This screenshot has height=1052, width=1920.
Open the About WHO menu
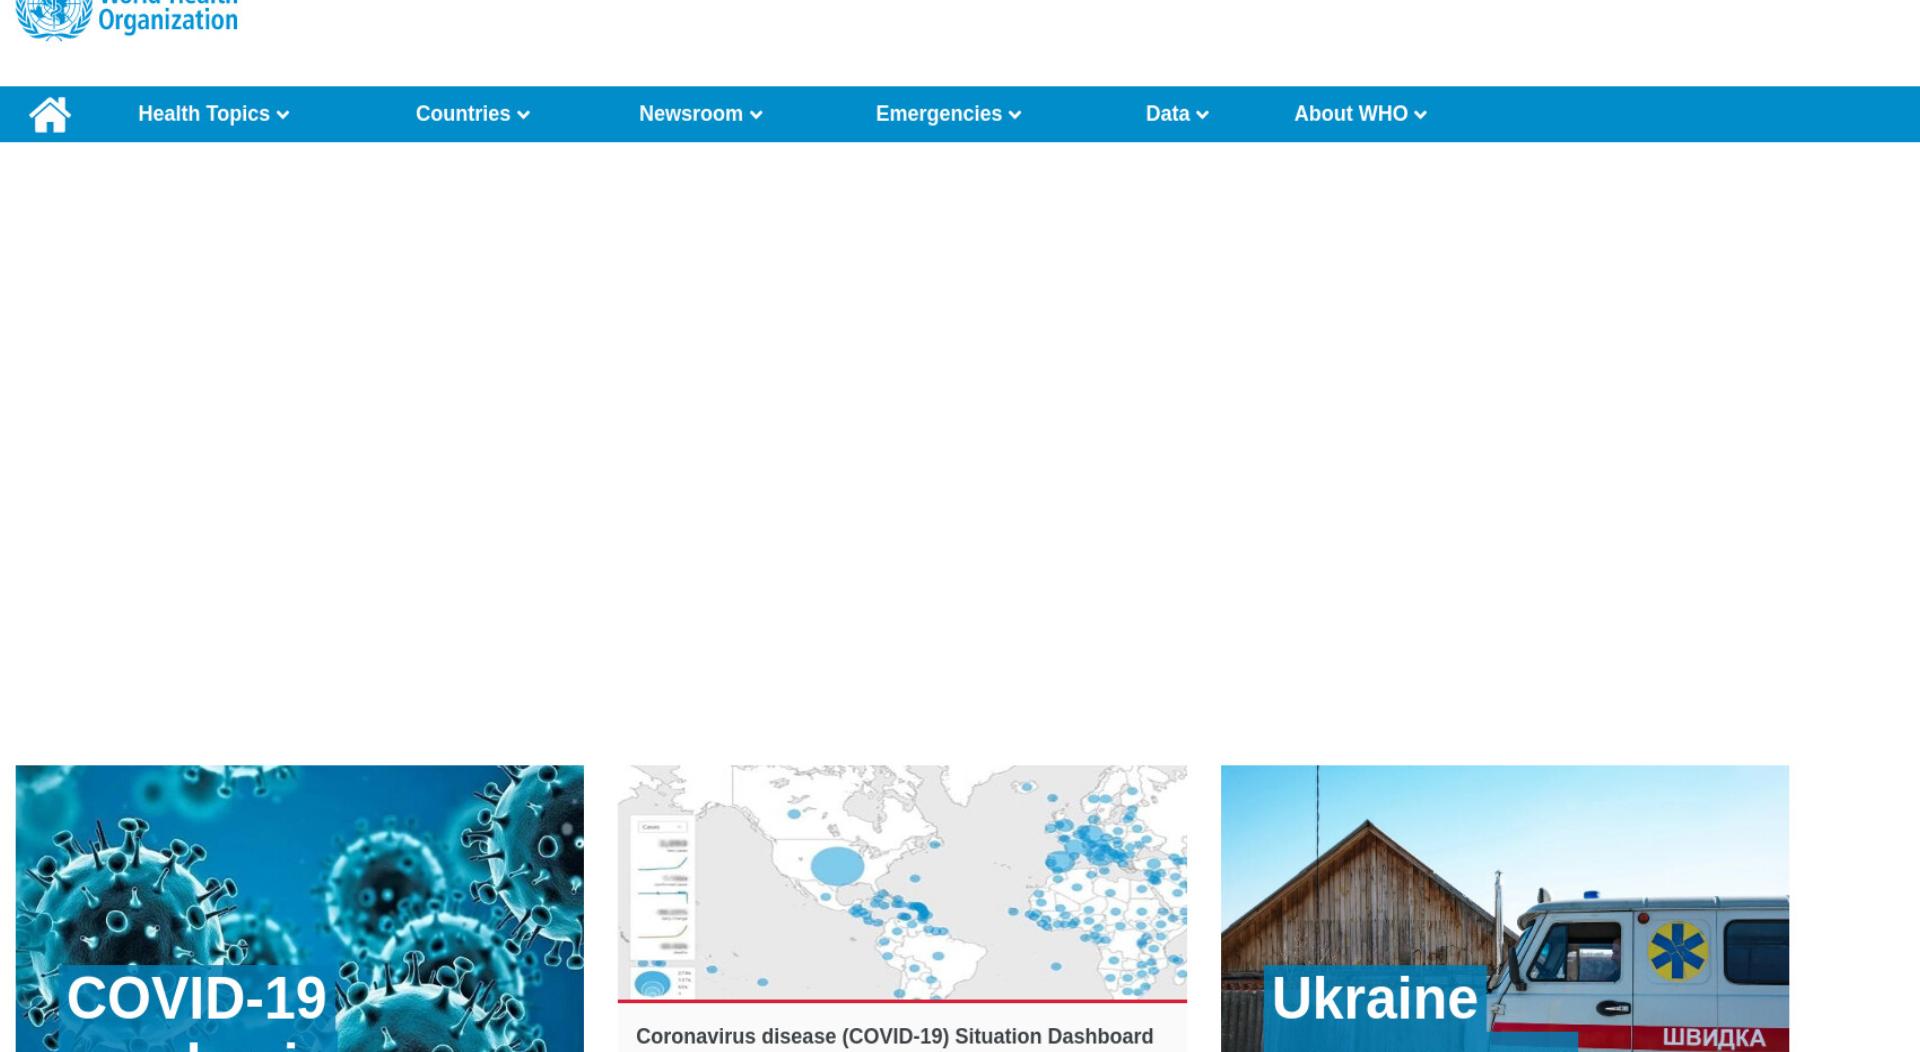(x=1360, y=114)
